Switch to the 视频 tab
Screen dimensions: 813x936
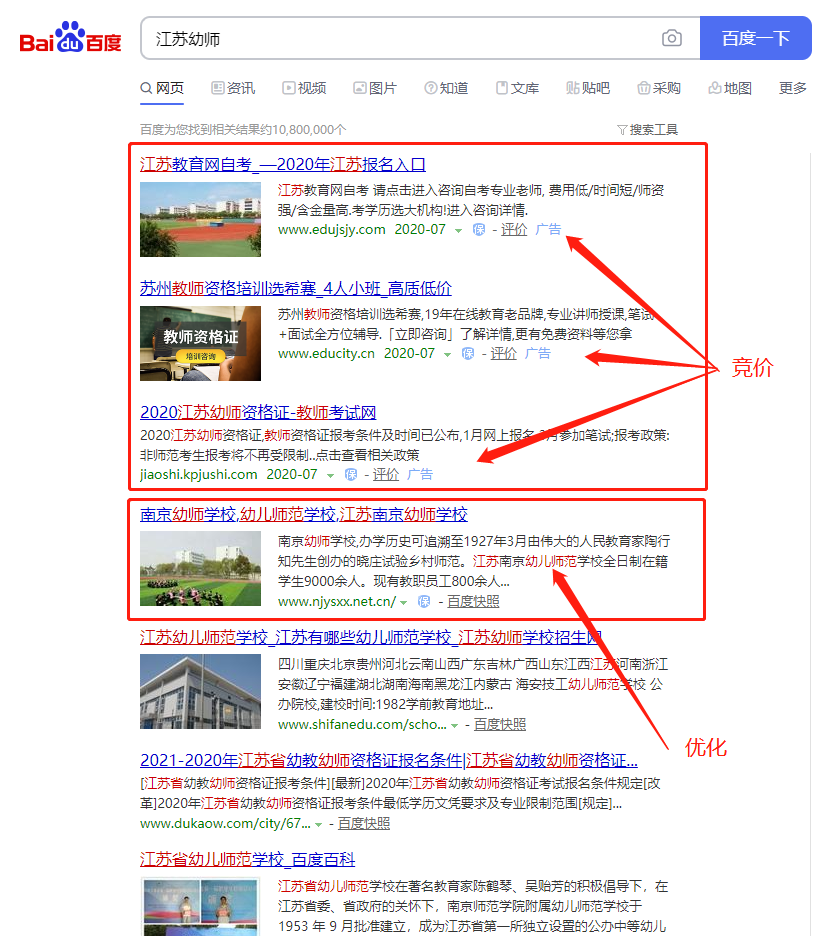coord(304,88)
